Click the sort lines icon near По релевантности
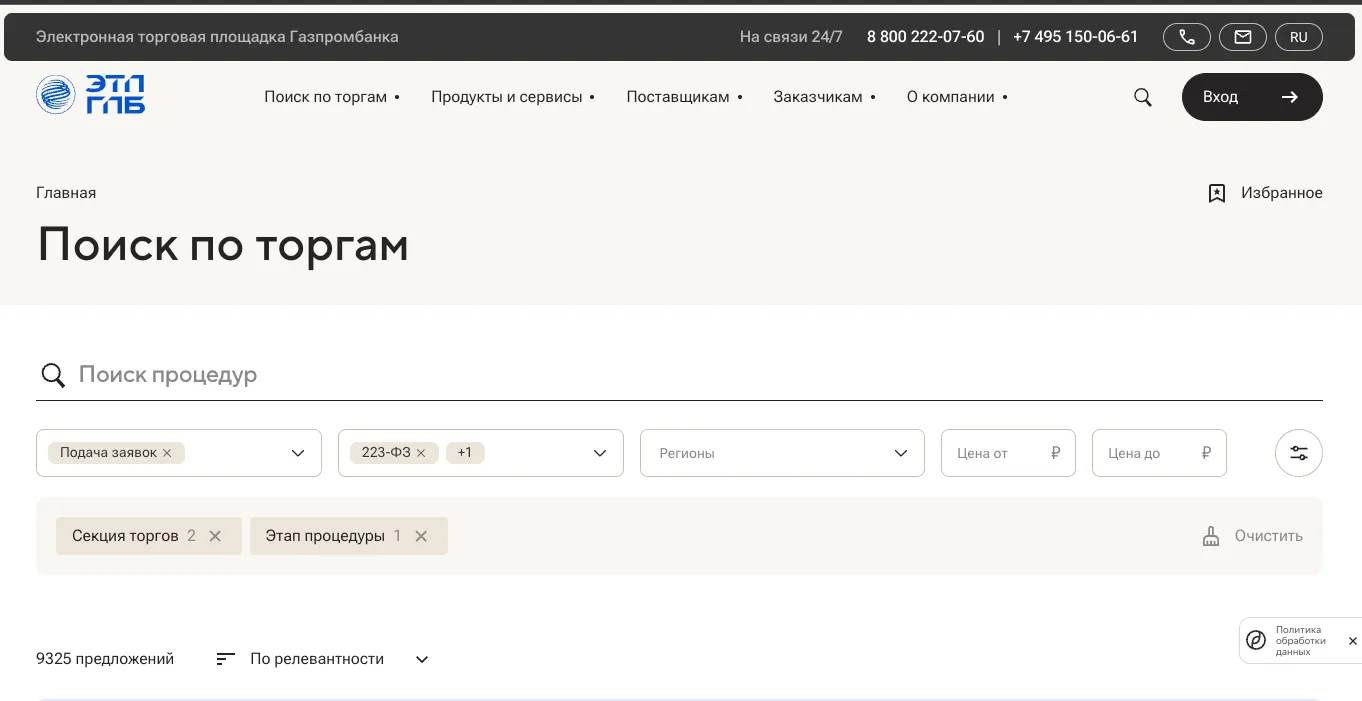Image resolution: width=1362 pixels, height=701 pixels. coord(226,659)
